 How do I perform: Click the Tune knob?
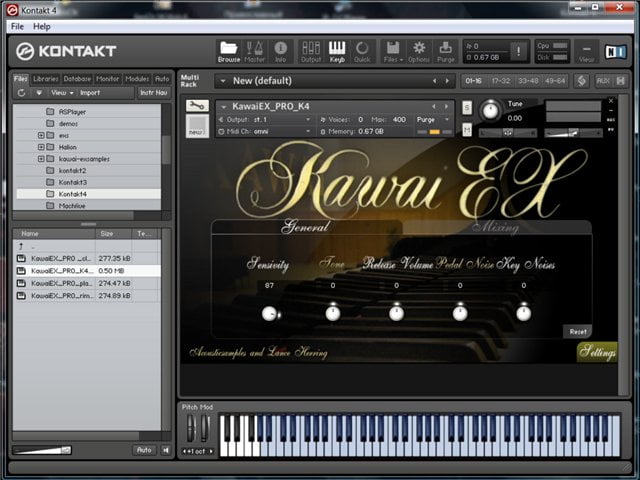(490, 110)
